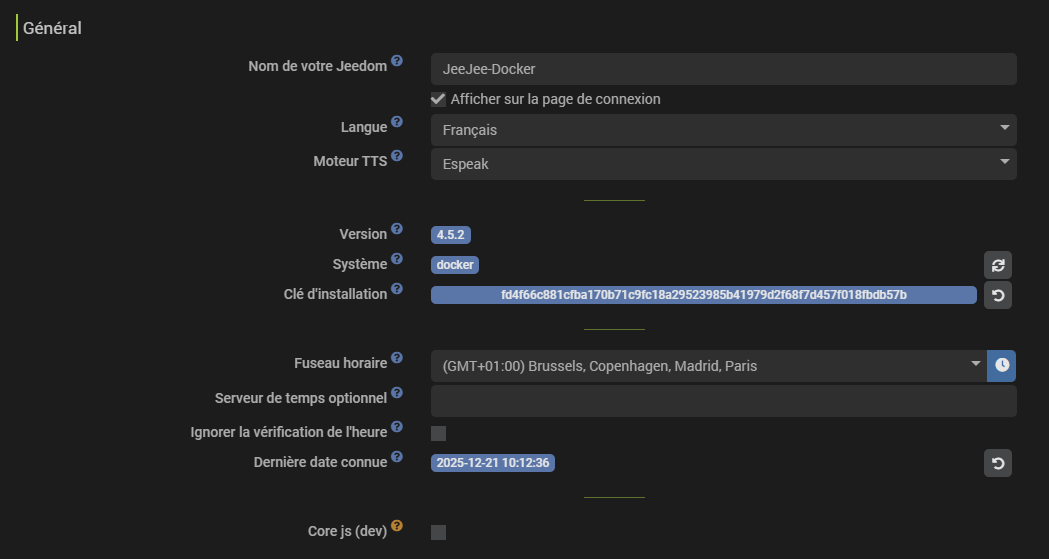1049x559 pixels.
Task: Click the JeeJee-Docker name input field
Action: click(x=723, y=69)
